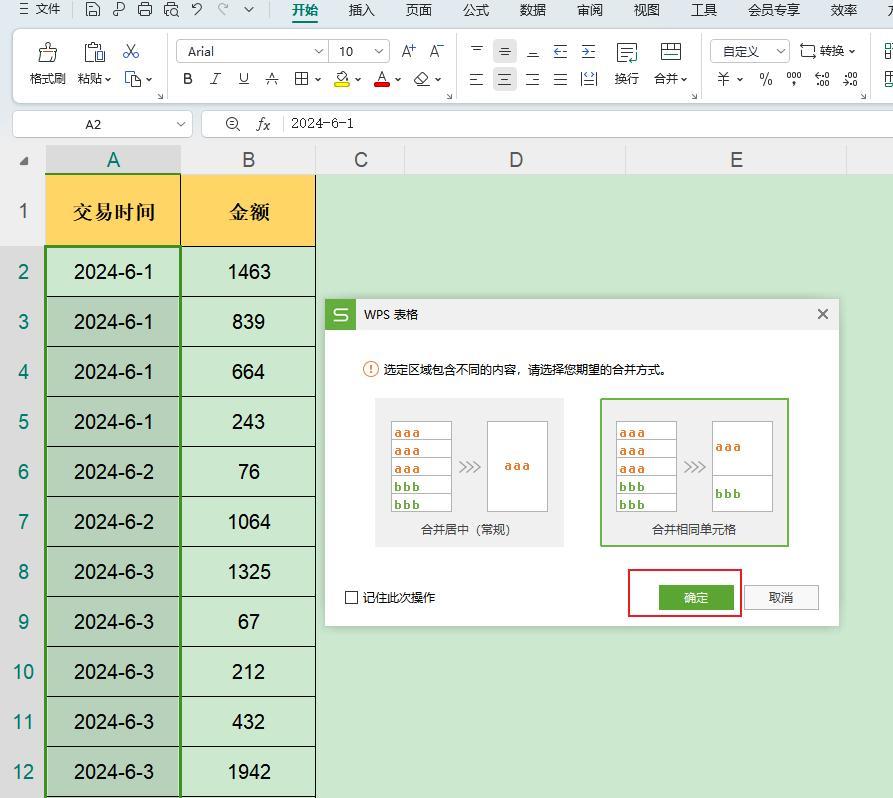Switch to the 公式 tab

coord(476,10)
